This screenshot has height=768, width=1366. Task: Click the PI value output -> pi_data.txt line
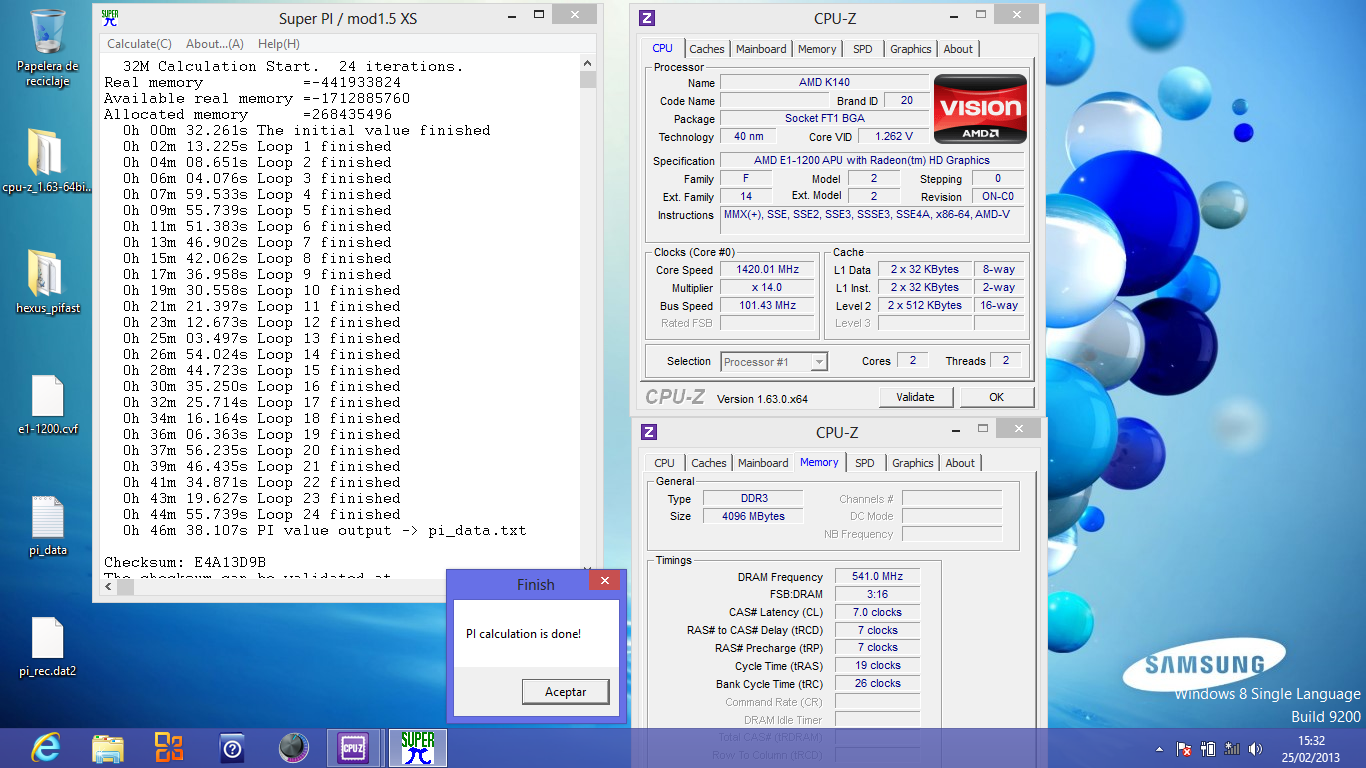point(325,530)
